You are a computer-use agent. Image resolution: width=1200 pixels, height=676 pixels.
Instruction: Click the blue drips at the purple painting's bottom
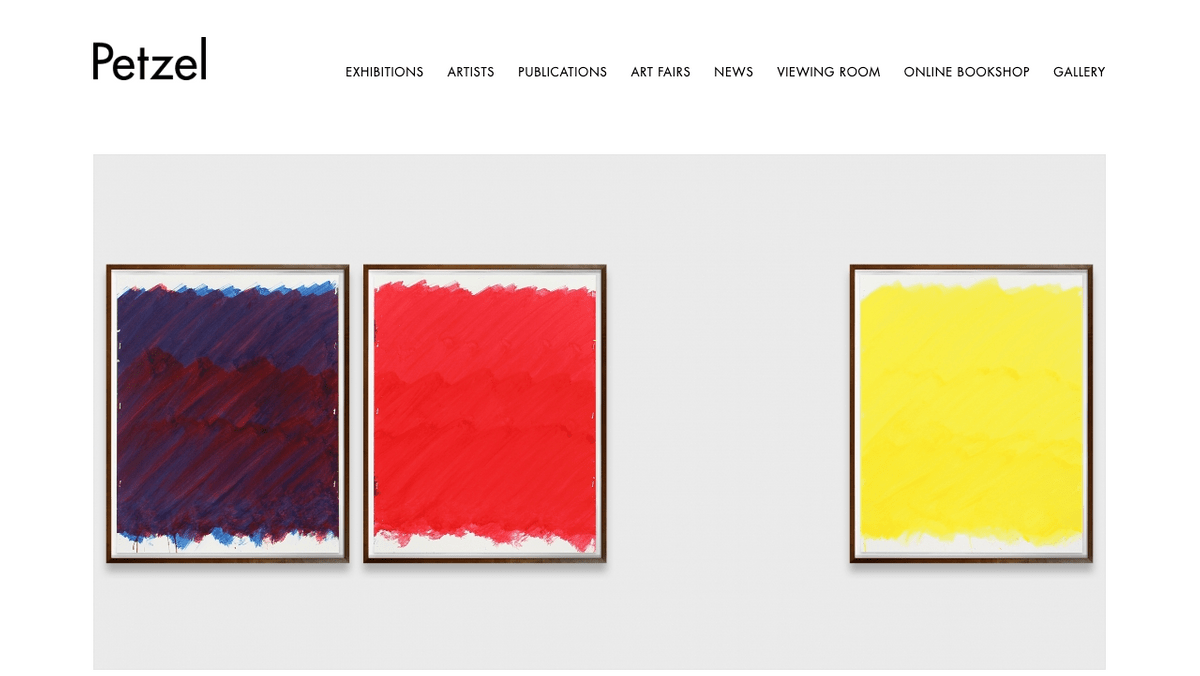click(x=228, y=538)
